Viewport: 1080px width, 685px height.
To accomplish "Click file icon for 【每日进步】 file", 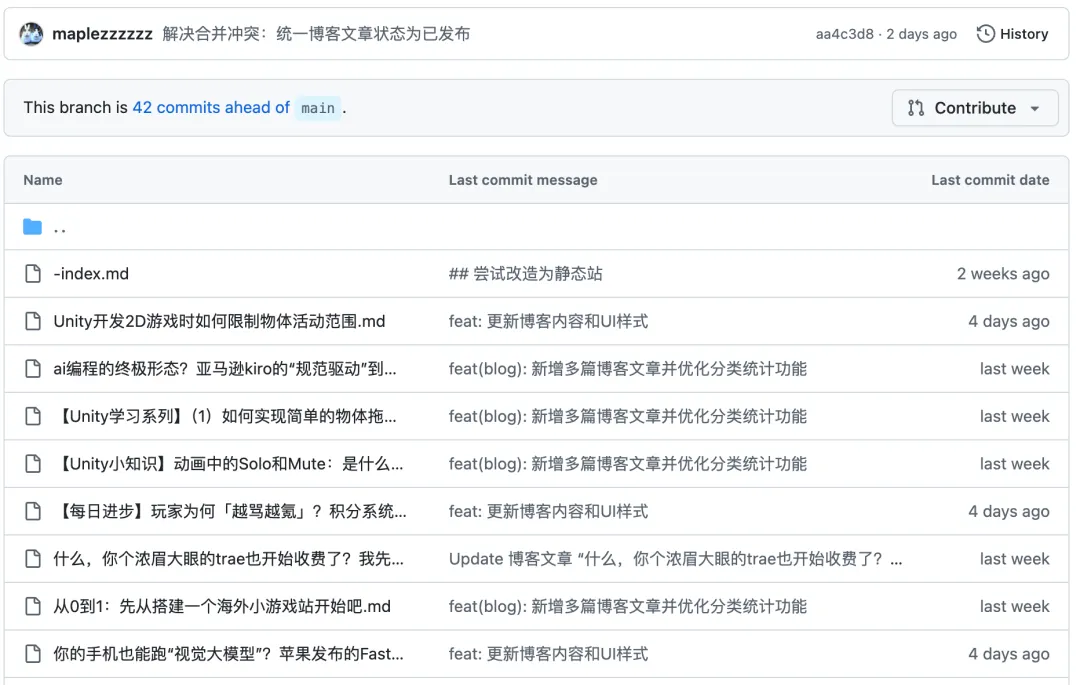I will coord(32,512).
